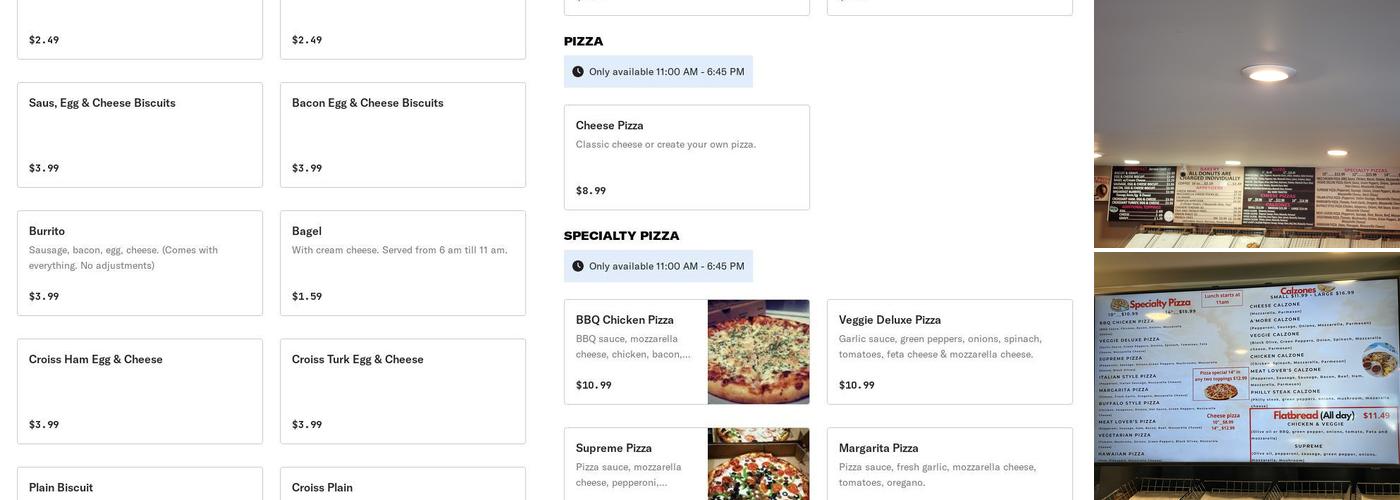The image size is (1400, 500).
Task: Select Bacon Egg & Cheese Biscuits
Action: [402, 135]
